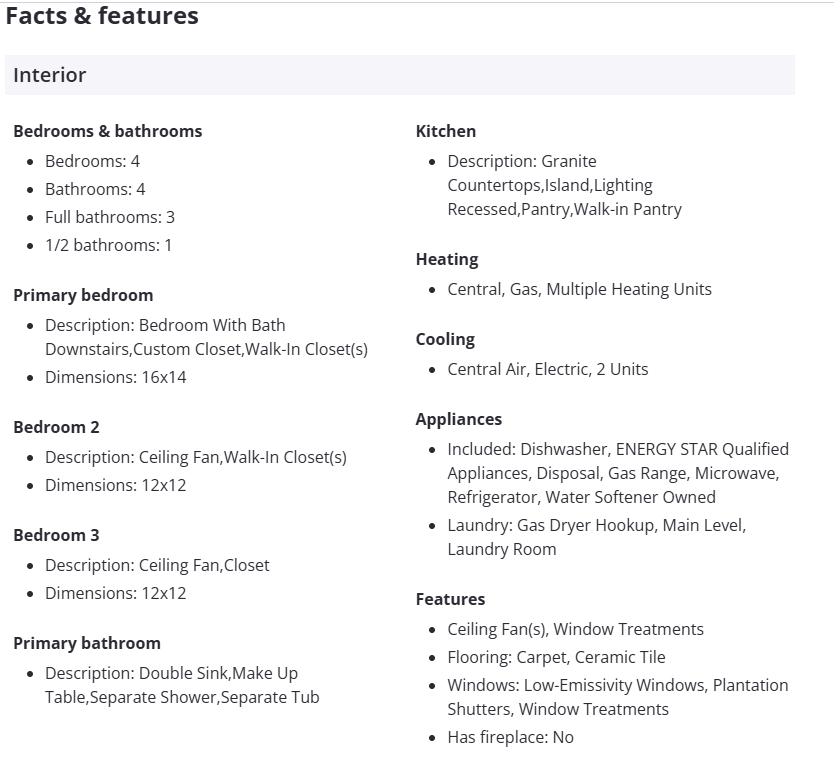Click the Facts & features heading

point(102,16)
